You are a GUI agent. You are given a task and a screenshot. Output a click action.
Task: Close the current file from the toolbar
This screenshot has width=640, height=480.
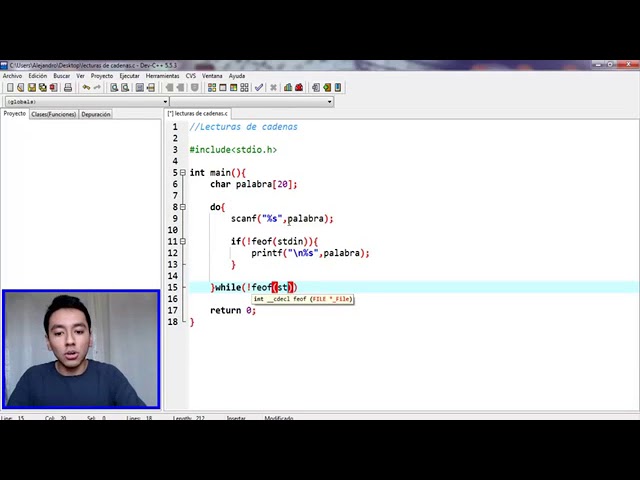[53, 87]
